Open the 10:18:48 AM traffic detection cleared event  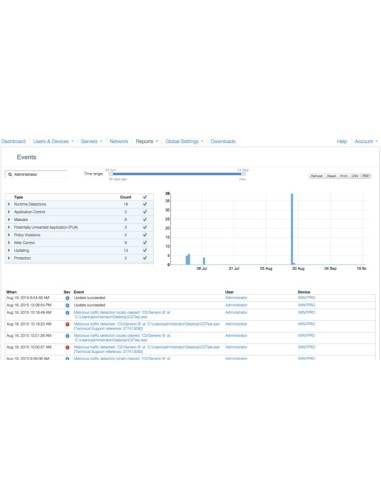pyautogui.click(x=122, y=315)
